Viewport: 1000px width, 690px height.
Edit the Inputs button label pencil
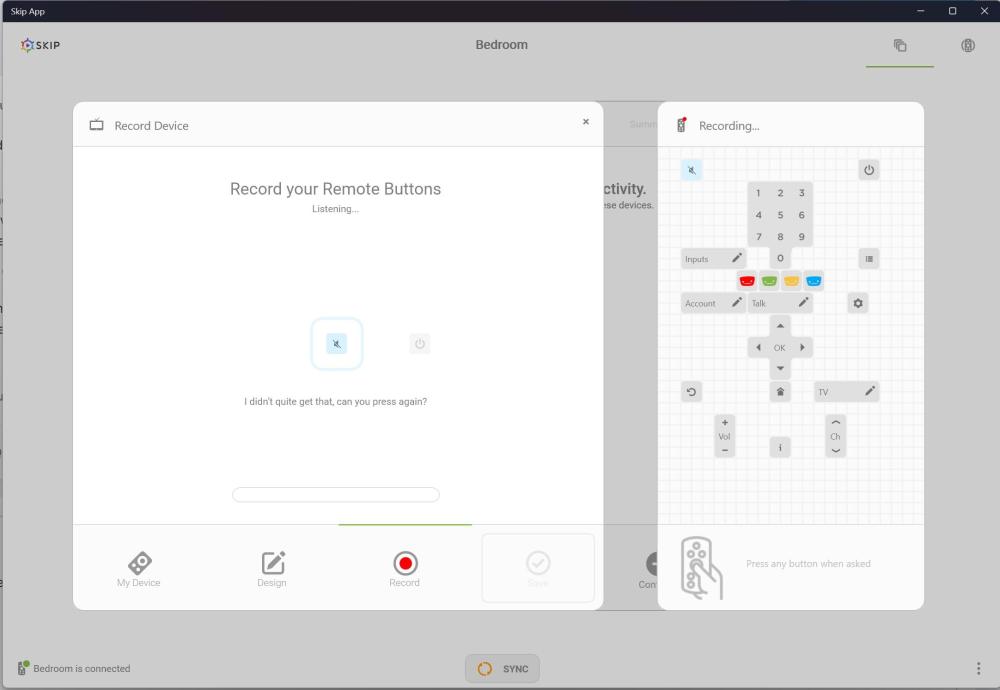tap(737, 258)
